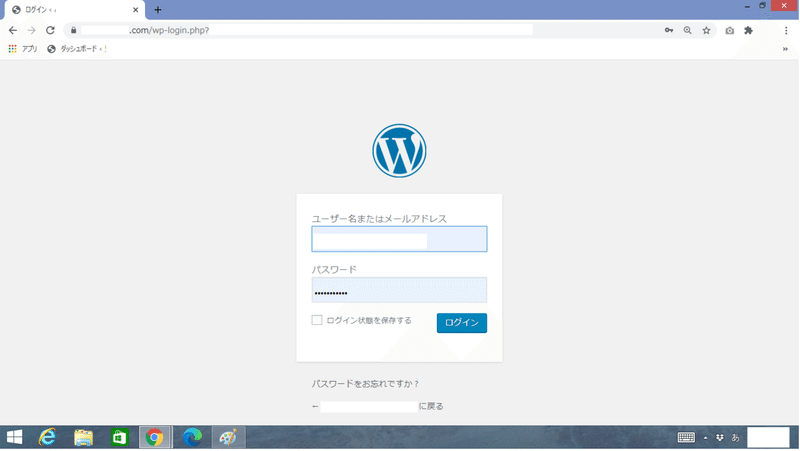The width and height of the screenshot is (800, 451).
Task: Open saved passwords key icon
Action: [669, 31]
